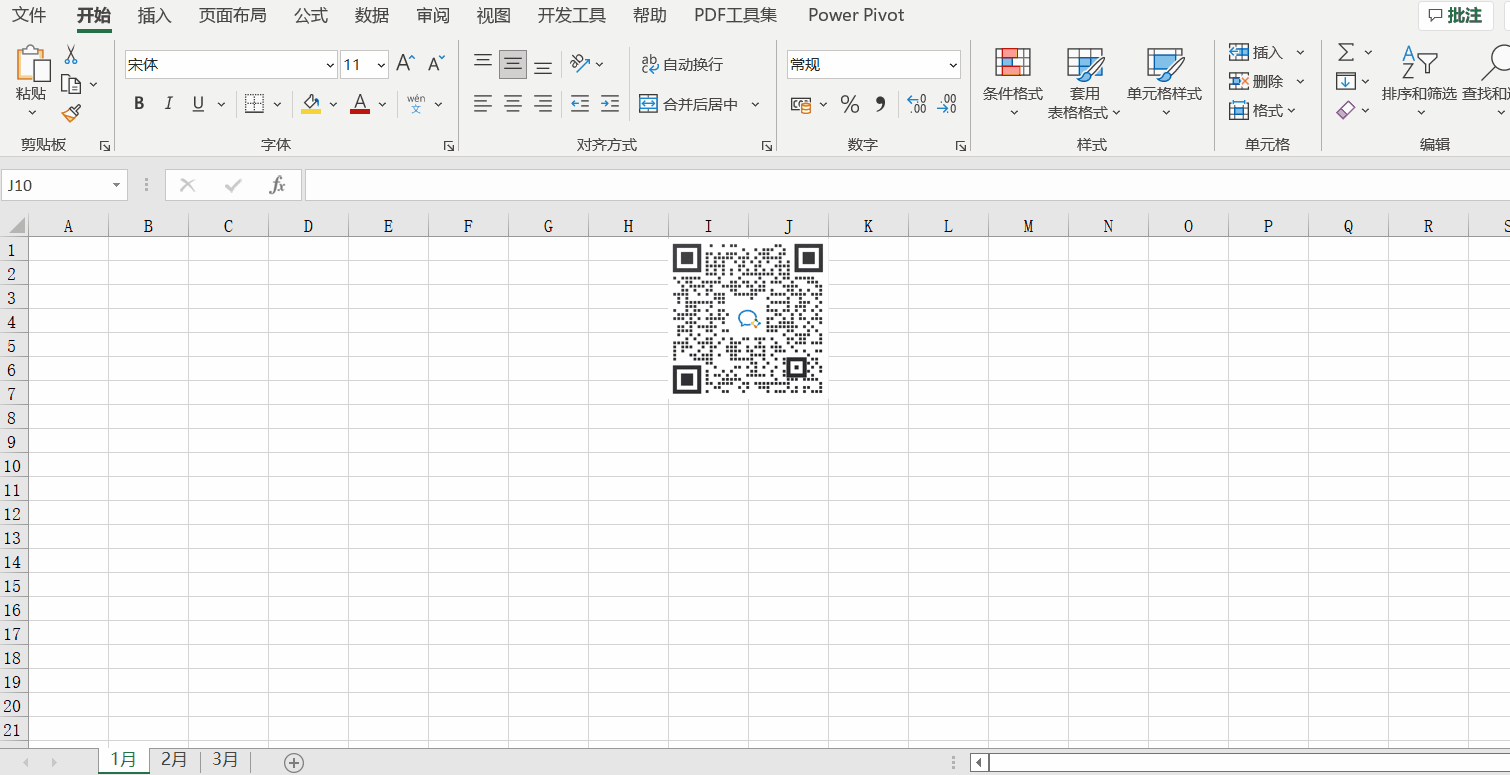This screenshot has height=775, width=1510.
Task: Open the font name dropdown 宋体
Action: click(x=331, y=65)
